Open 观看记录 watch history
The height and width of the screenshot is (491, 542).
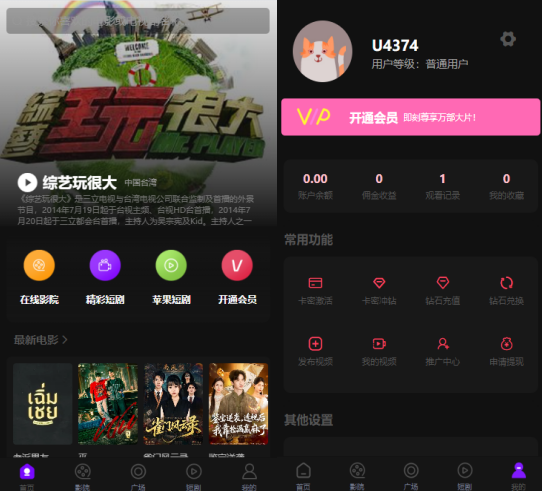tap(443, 186)
